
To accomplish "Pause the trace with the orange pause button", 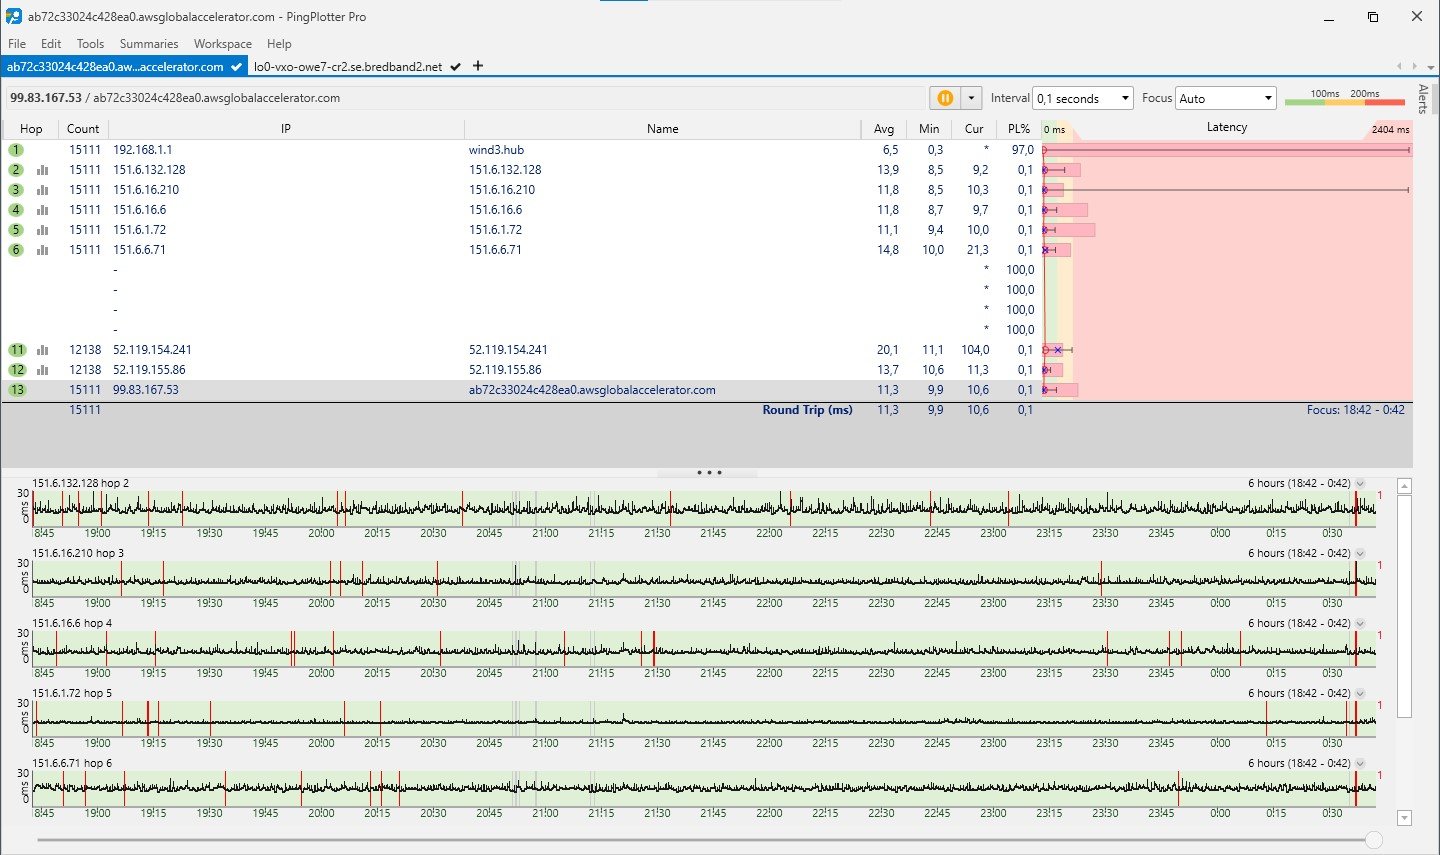I will pos(944,98).
